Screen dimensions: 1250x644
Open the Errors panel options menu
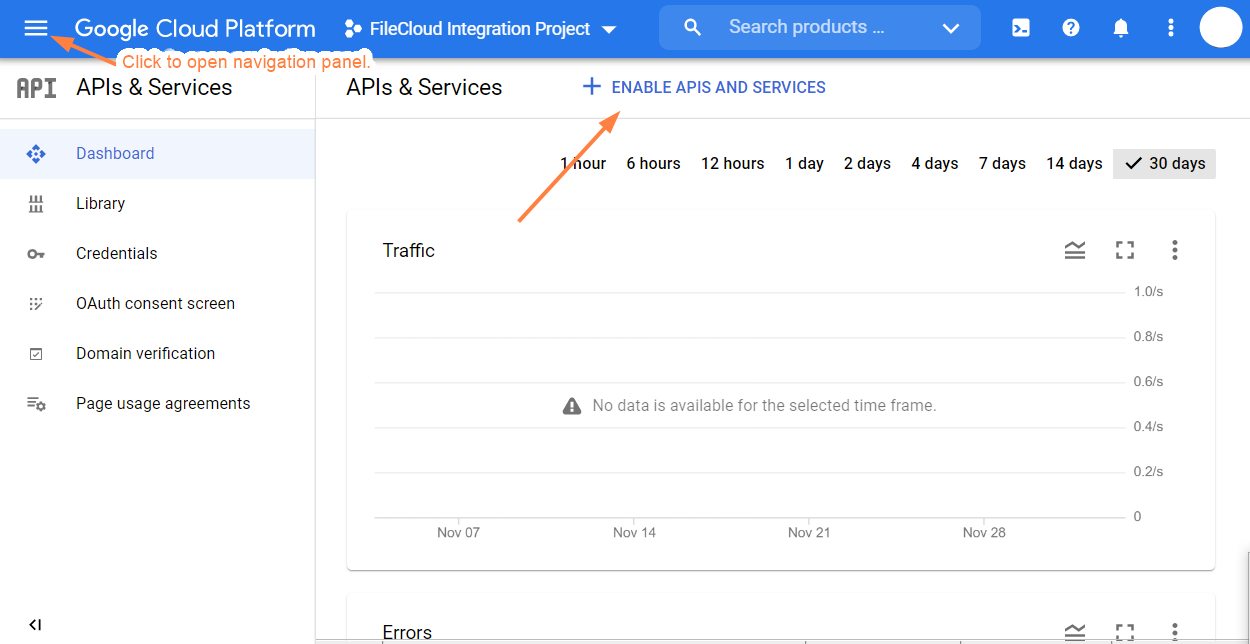pyautogui.click(x=1174, y=633)
